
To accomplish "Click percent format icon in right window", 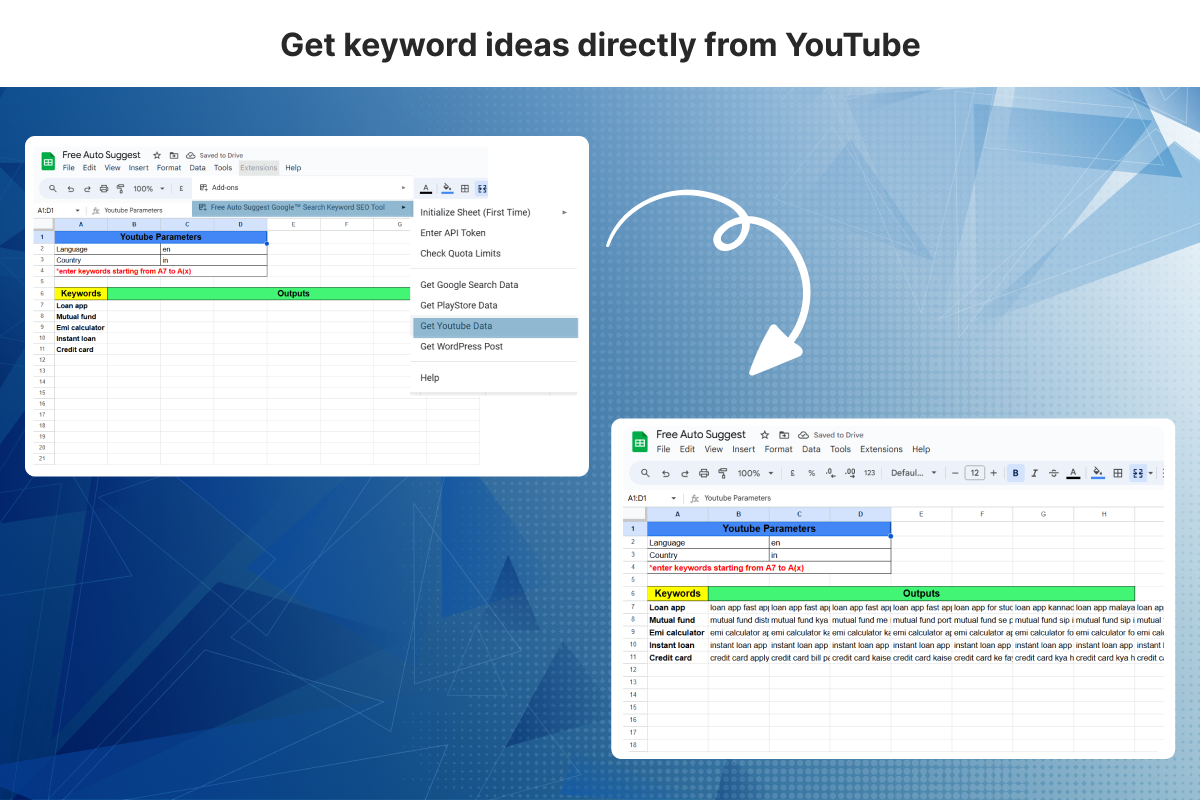I will pos(811,473).
